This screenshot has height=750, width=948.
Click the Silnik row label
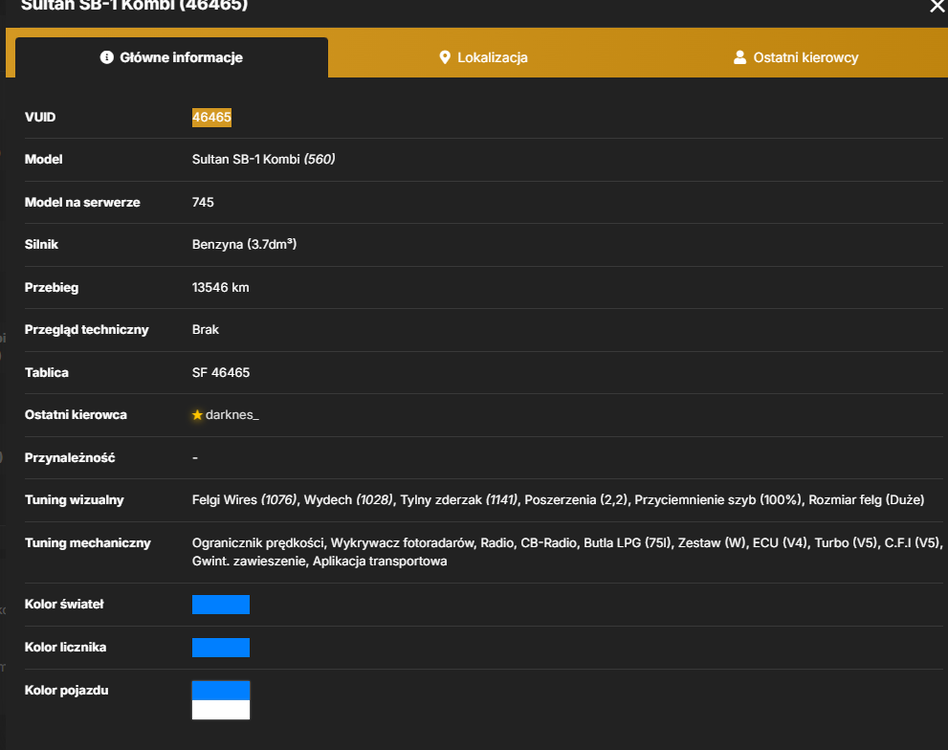41,245
